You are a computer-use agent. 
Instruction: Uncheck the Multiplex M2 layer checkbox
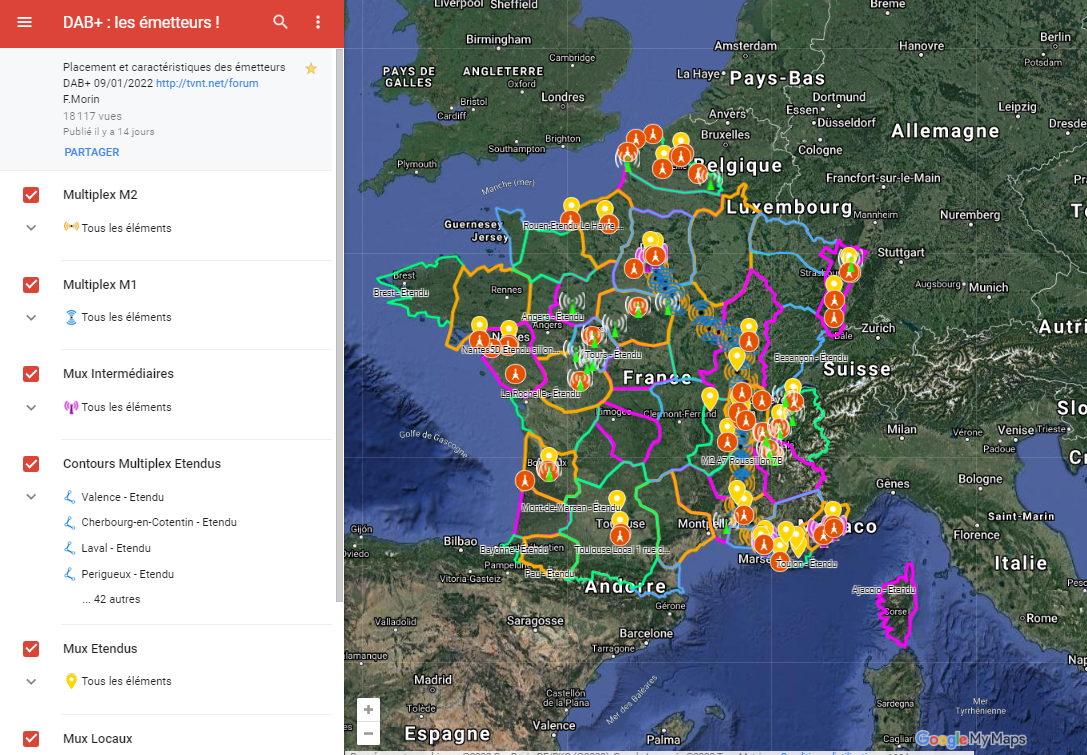coord(31,195)
